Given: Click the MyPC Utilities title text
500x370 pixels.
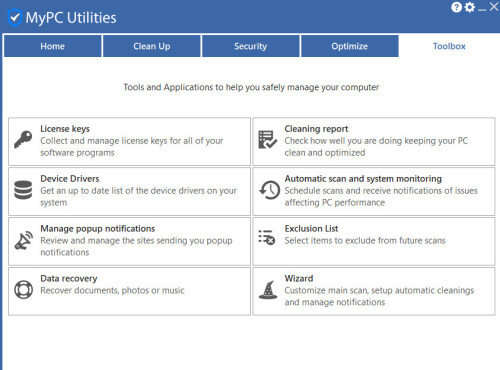Looking at the screenshot, I should point(71,18).
